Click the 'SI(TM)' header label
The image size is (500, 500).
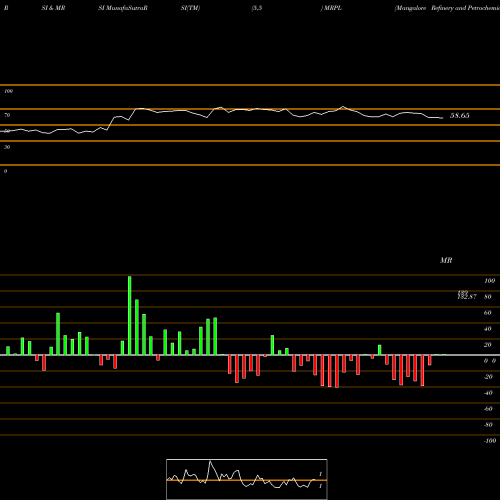coord(190,8)
